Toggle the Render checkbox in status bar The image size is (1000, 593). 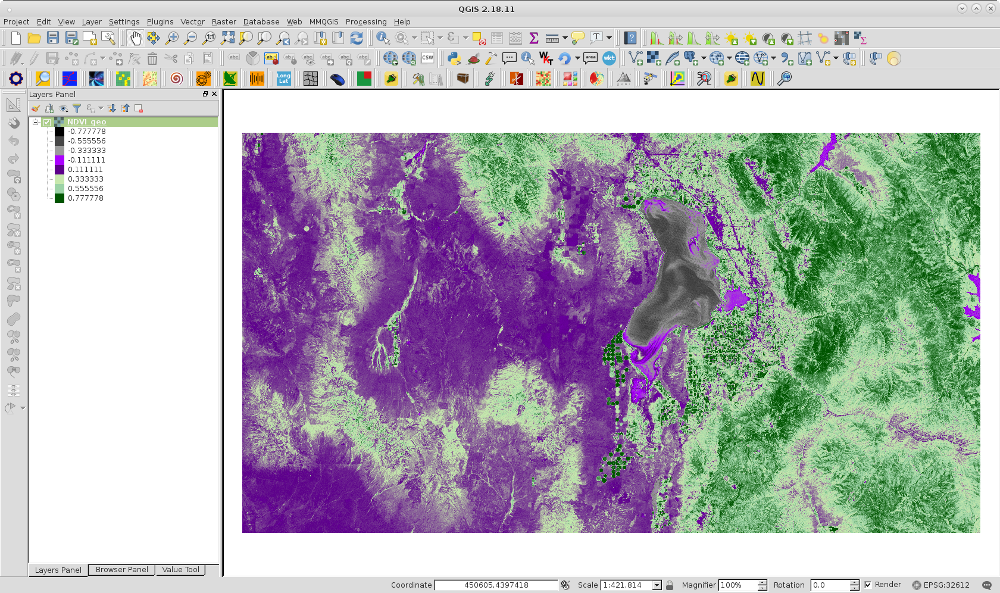coord(869,584)
